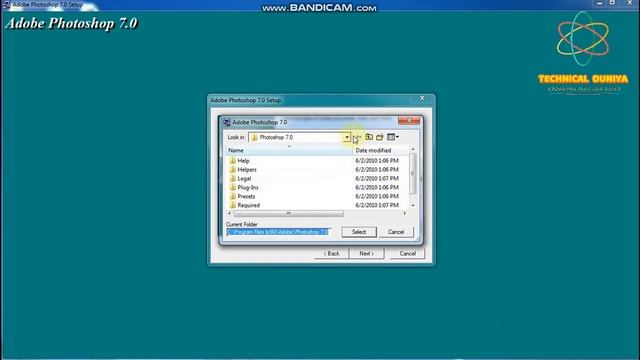This screenshot has height=360, width=640.
Task: Close the Adobe Photoshop 7.0 browse dialog
Action: (x=409, y=120)
